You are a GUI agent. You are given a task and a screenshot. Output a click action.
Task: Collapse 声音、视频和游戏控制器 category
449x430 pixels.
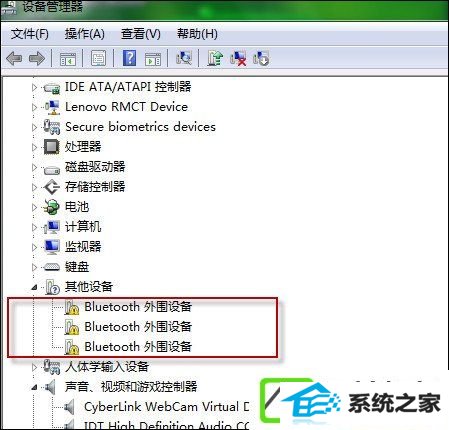point(34,387)
